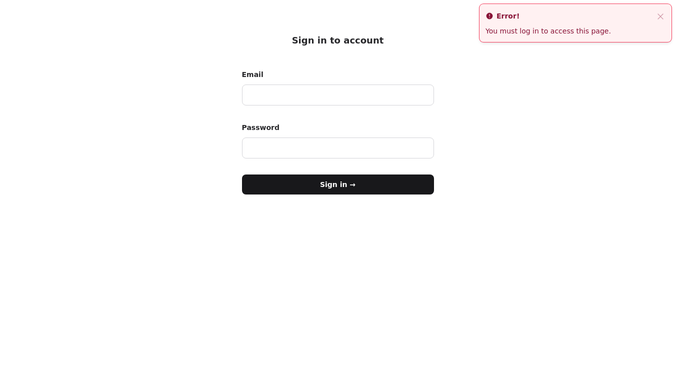Click the circular alert icon beside 'Error!'
The image size is (683, 384).
[x=490, y=16]
